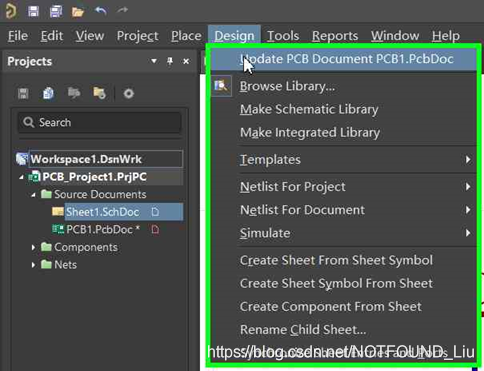The width and height of the screenshot is (484, 371).
Task: Expand the Netlist For Project arrow
Action: pyautogui.click(x=468, y=187)
